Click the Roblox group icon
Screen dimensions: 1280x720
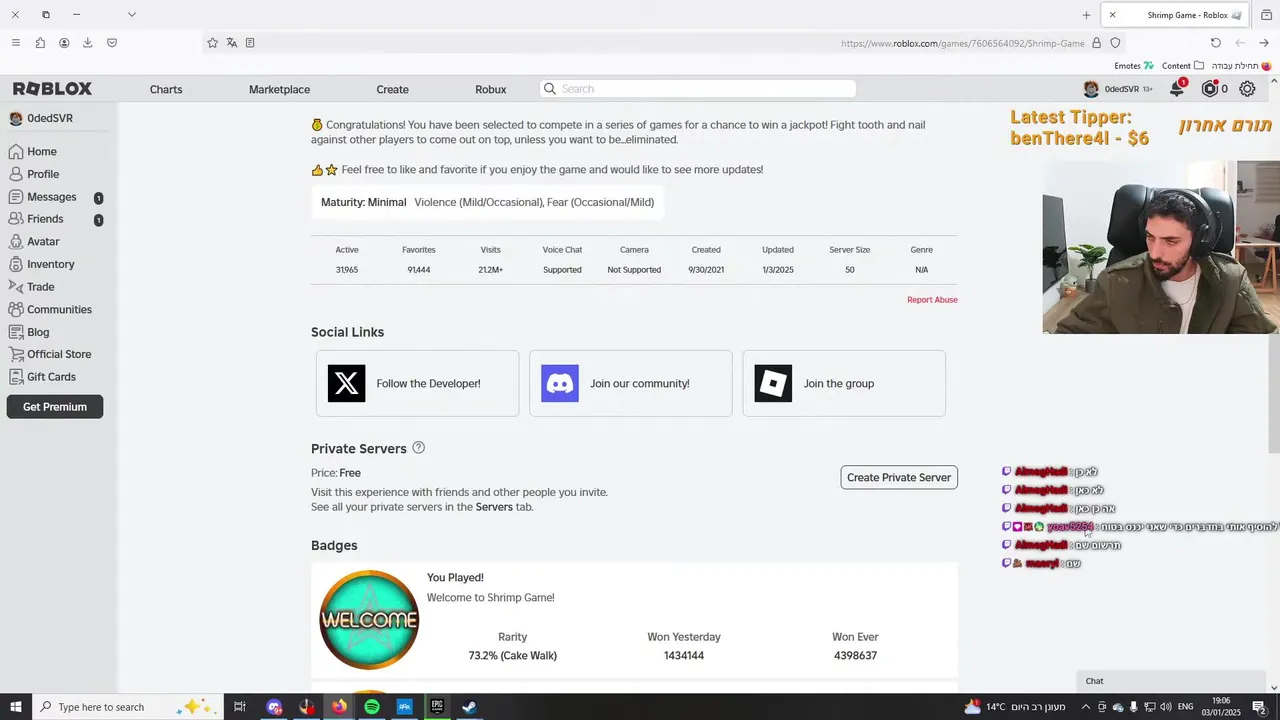click(x=773, y=383)
